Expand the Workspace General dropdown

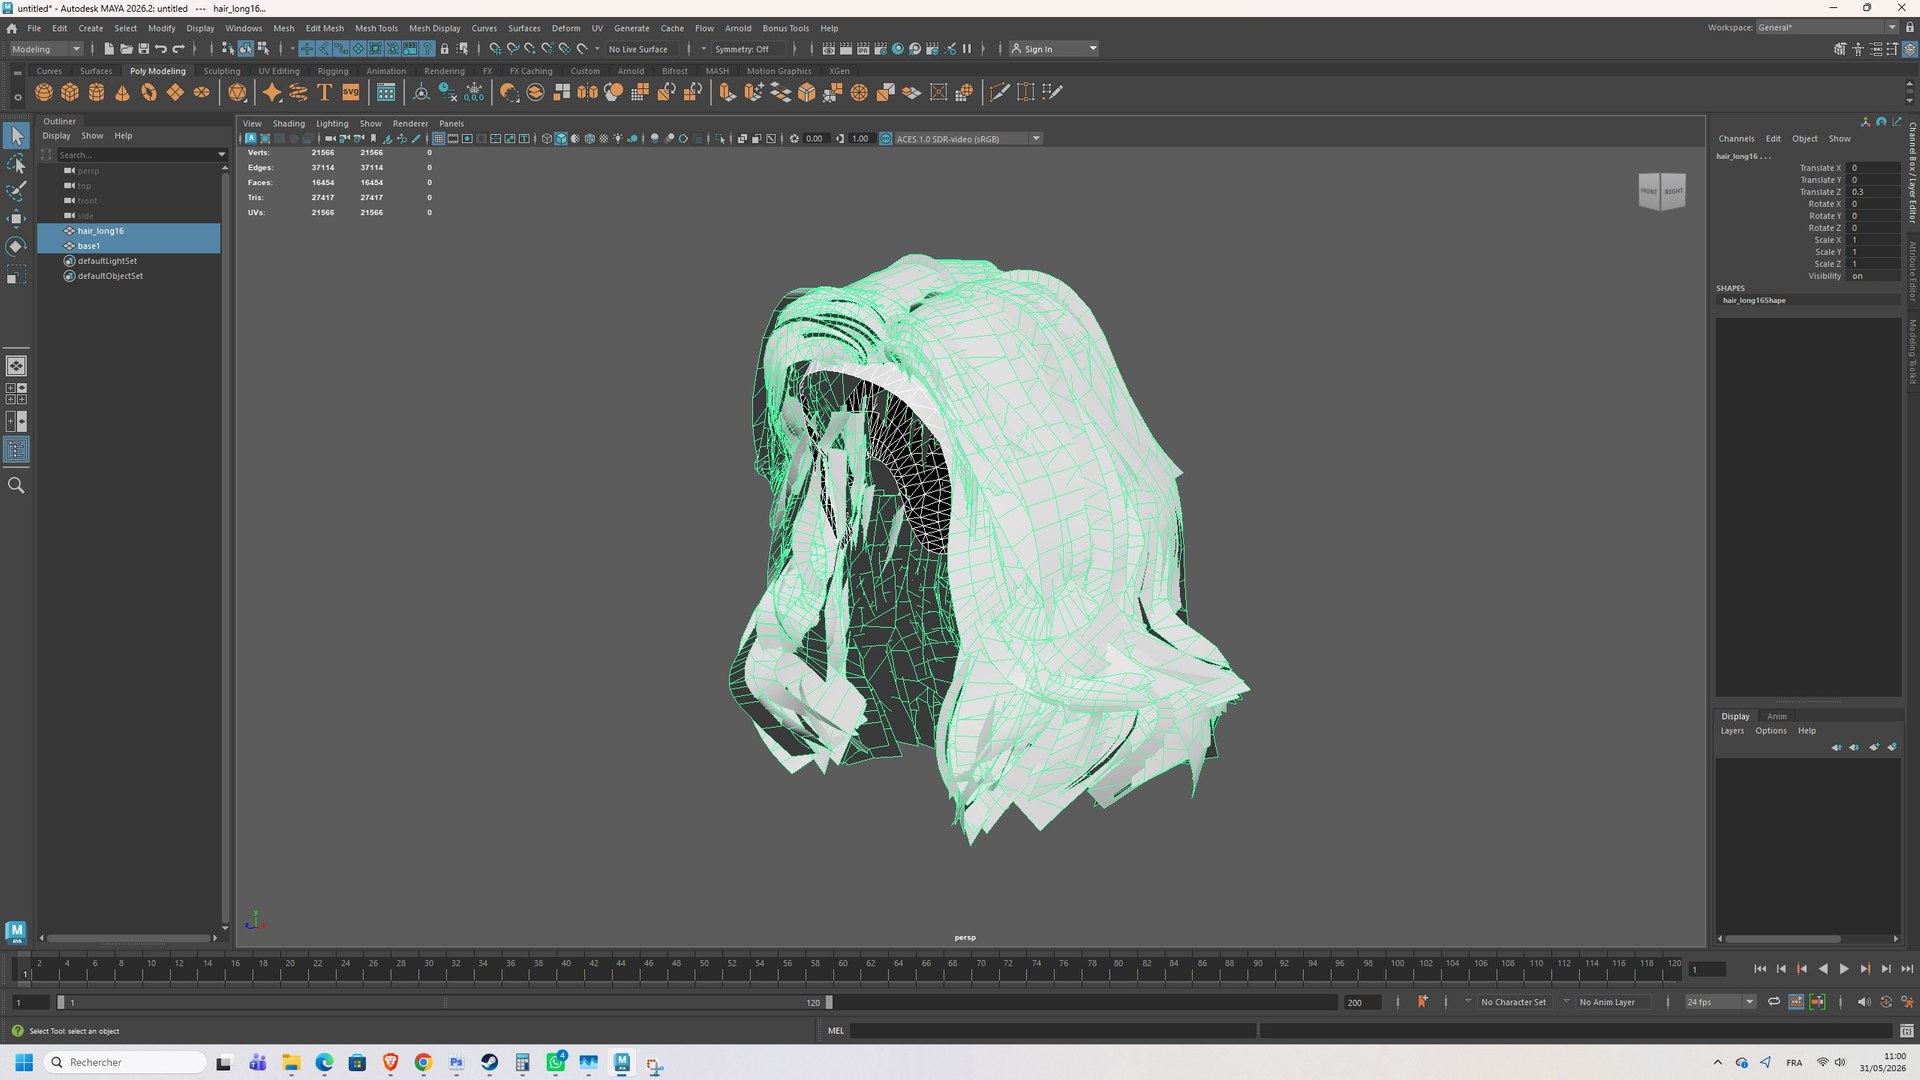click(x=1826, y=28)
